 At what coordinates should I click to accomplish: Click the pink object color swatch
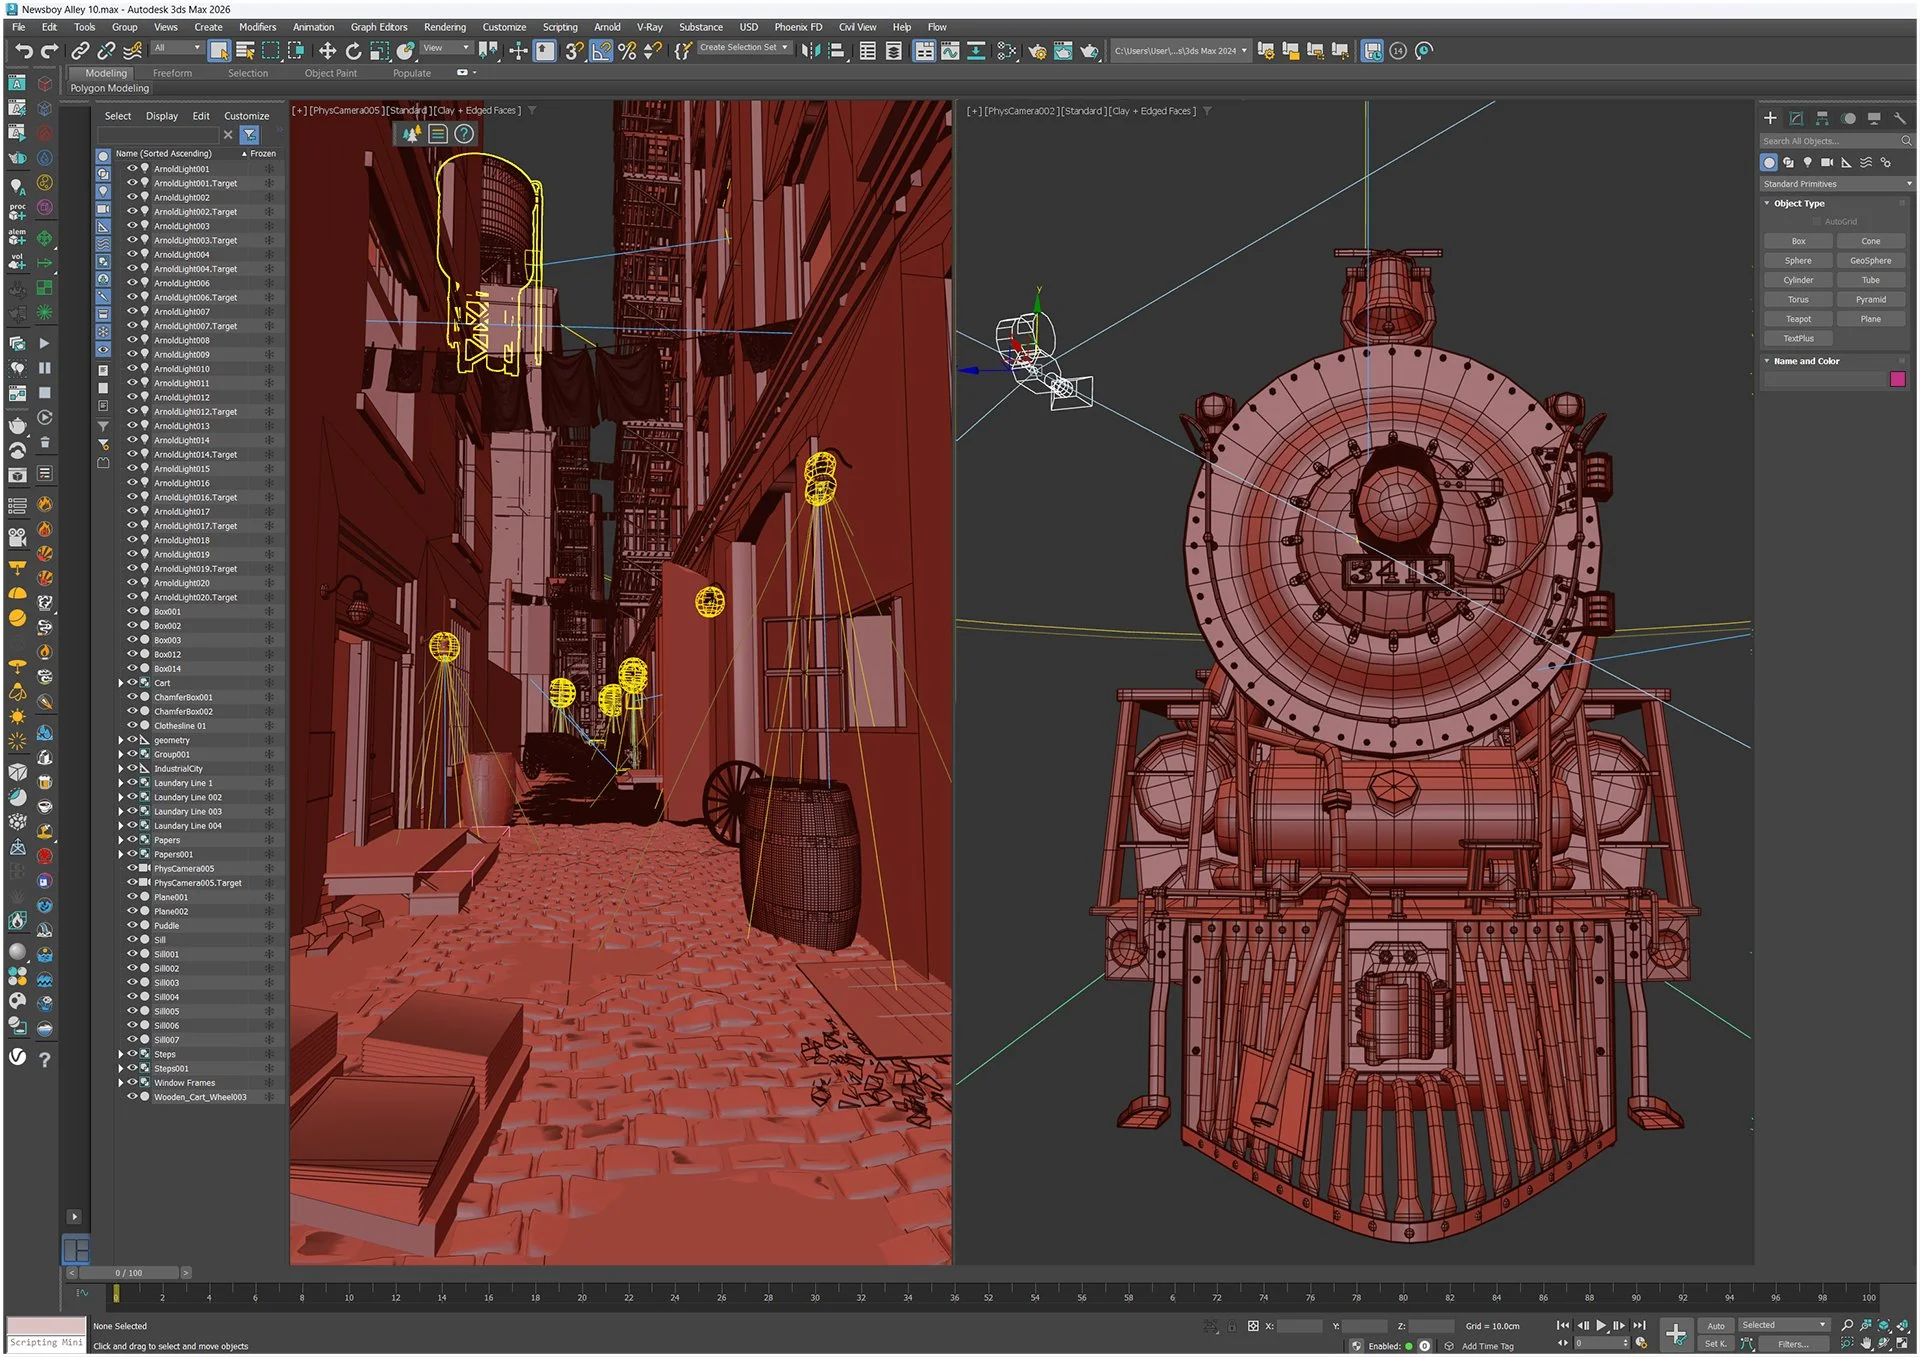[1897, 379]
